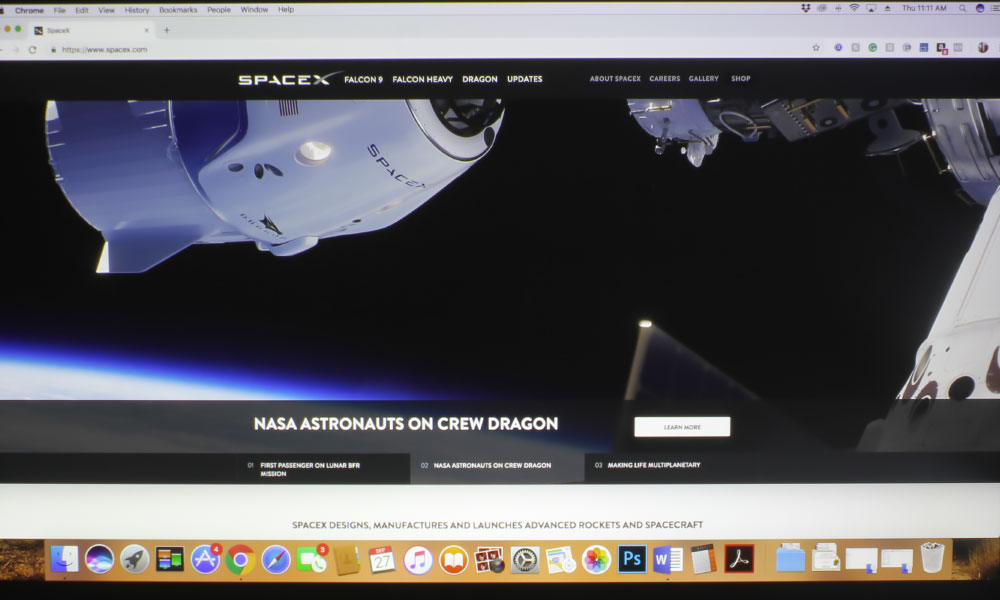Click the eject icon in menu bar

(887, 8)
